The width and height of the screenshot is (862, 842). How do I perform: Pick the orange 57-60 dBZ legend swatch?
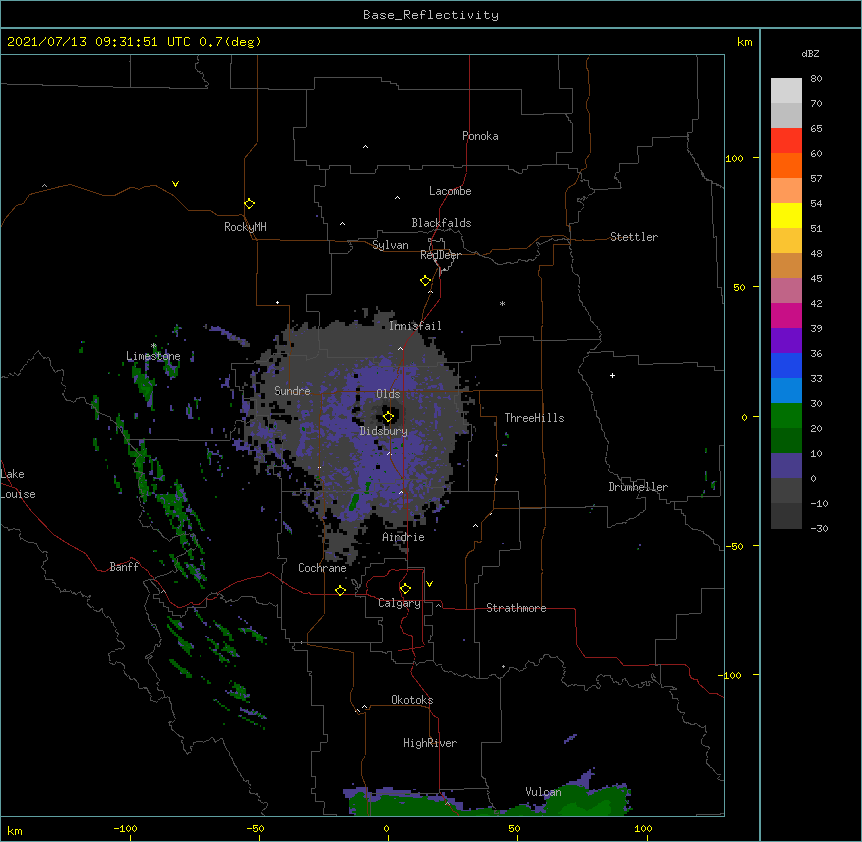786,165
